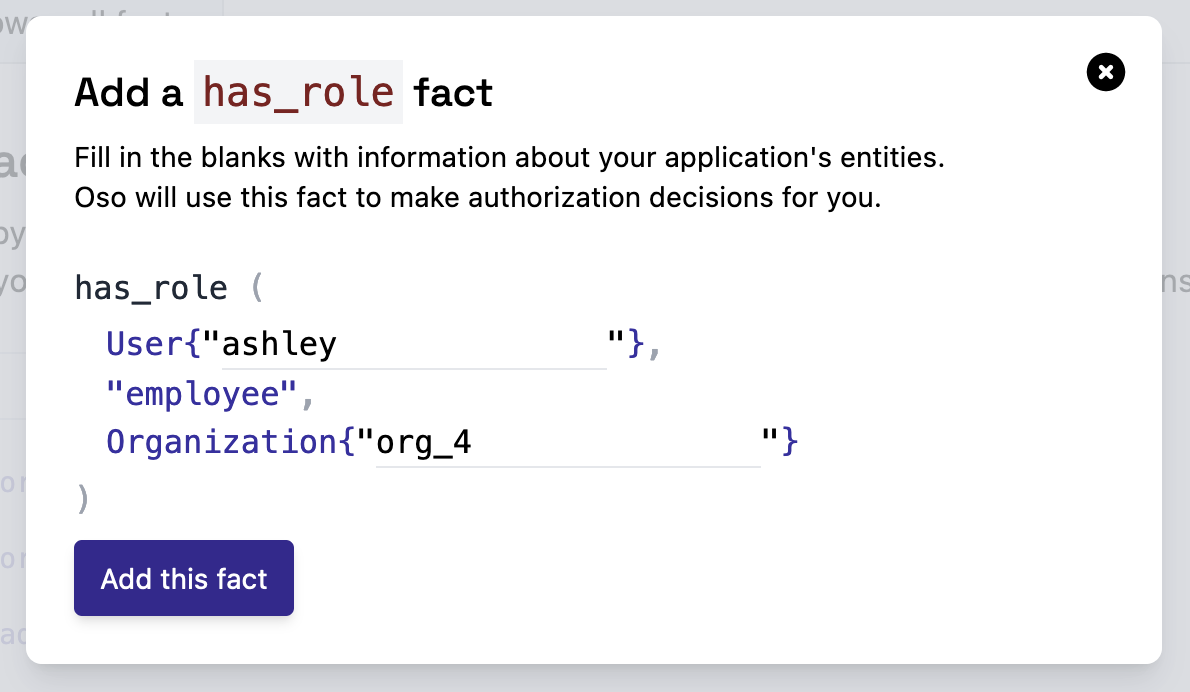Screen dimensions: 1190x692
Task: Click the User ID field containing ashley
Action: pyautogui.click(x=413, y=345)
